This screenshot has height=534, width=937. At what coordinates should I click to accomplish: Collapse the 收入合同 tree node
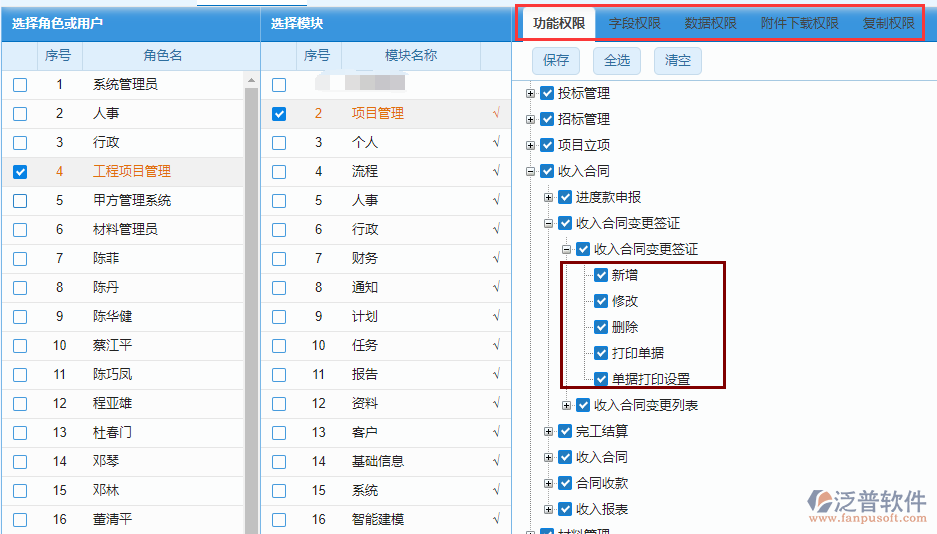(x=531, y=172)
